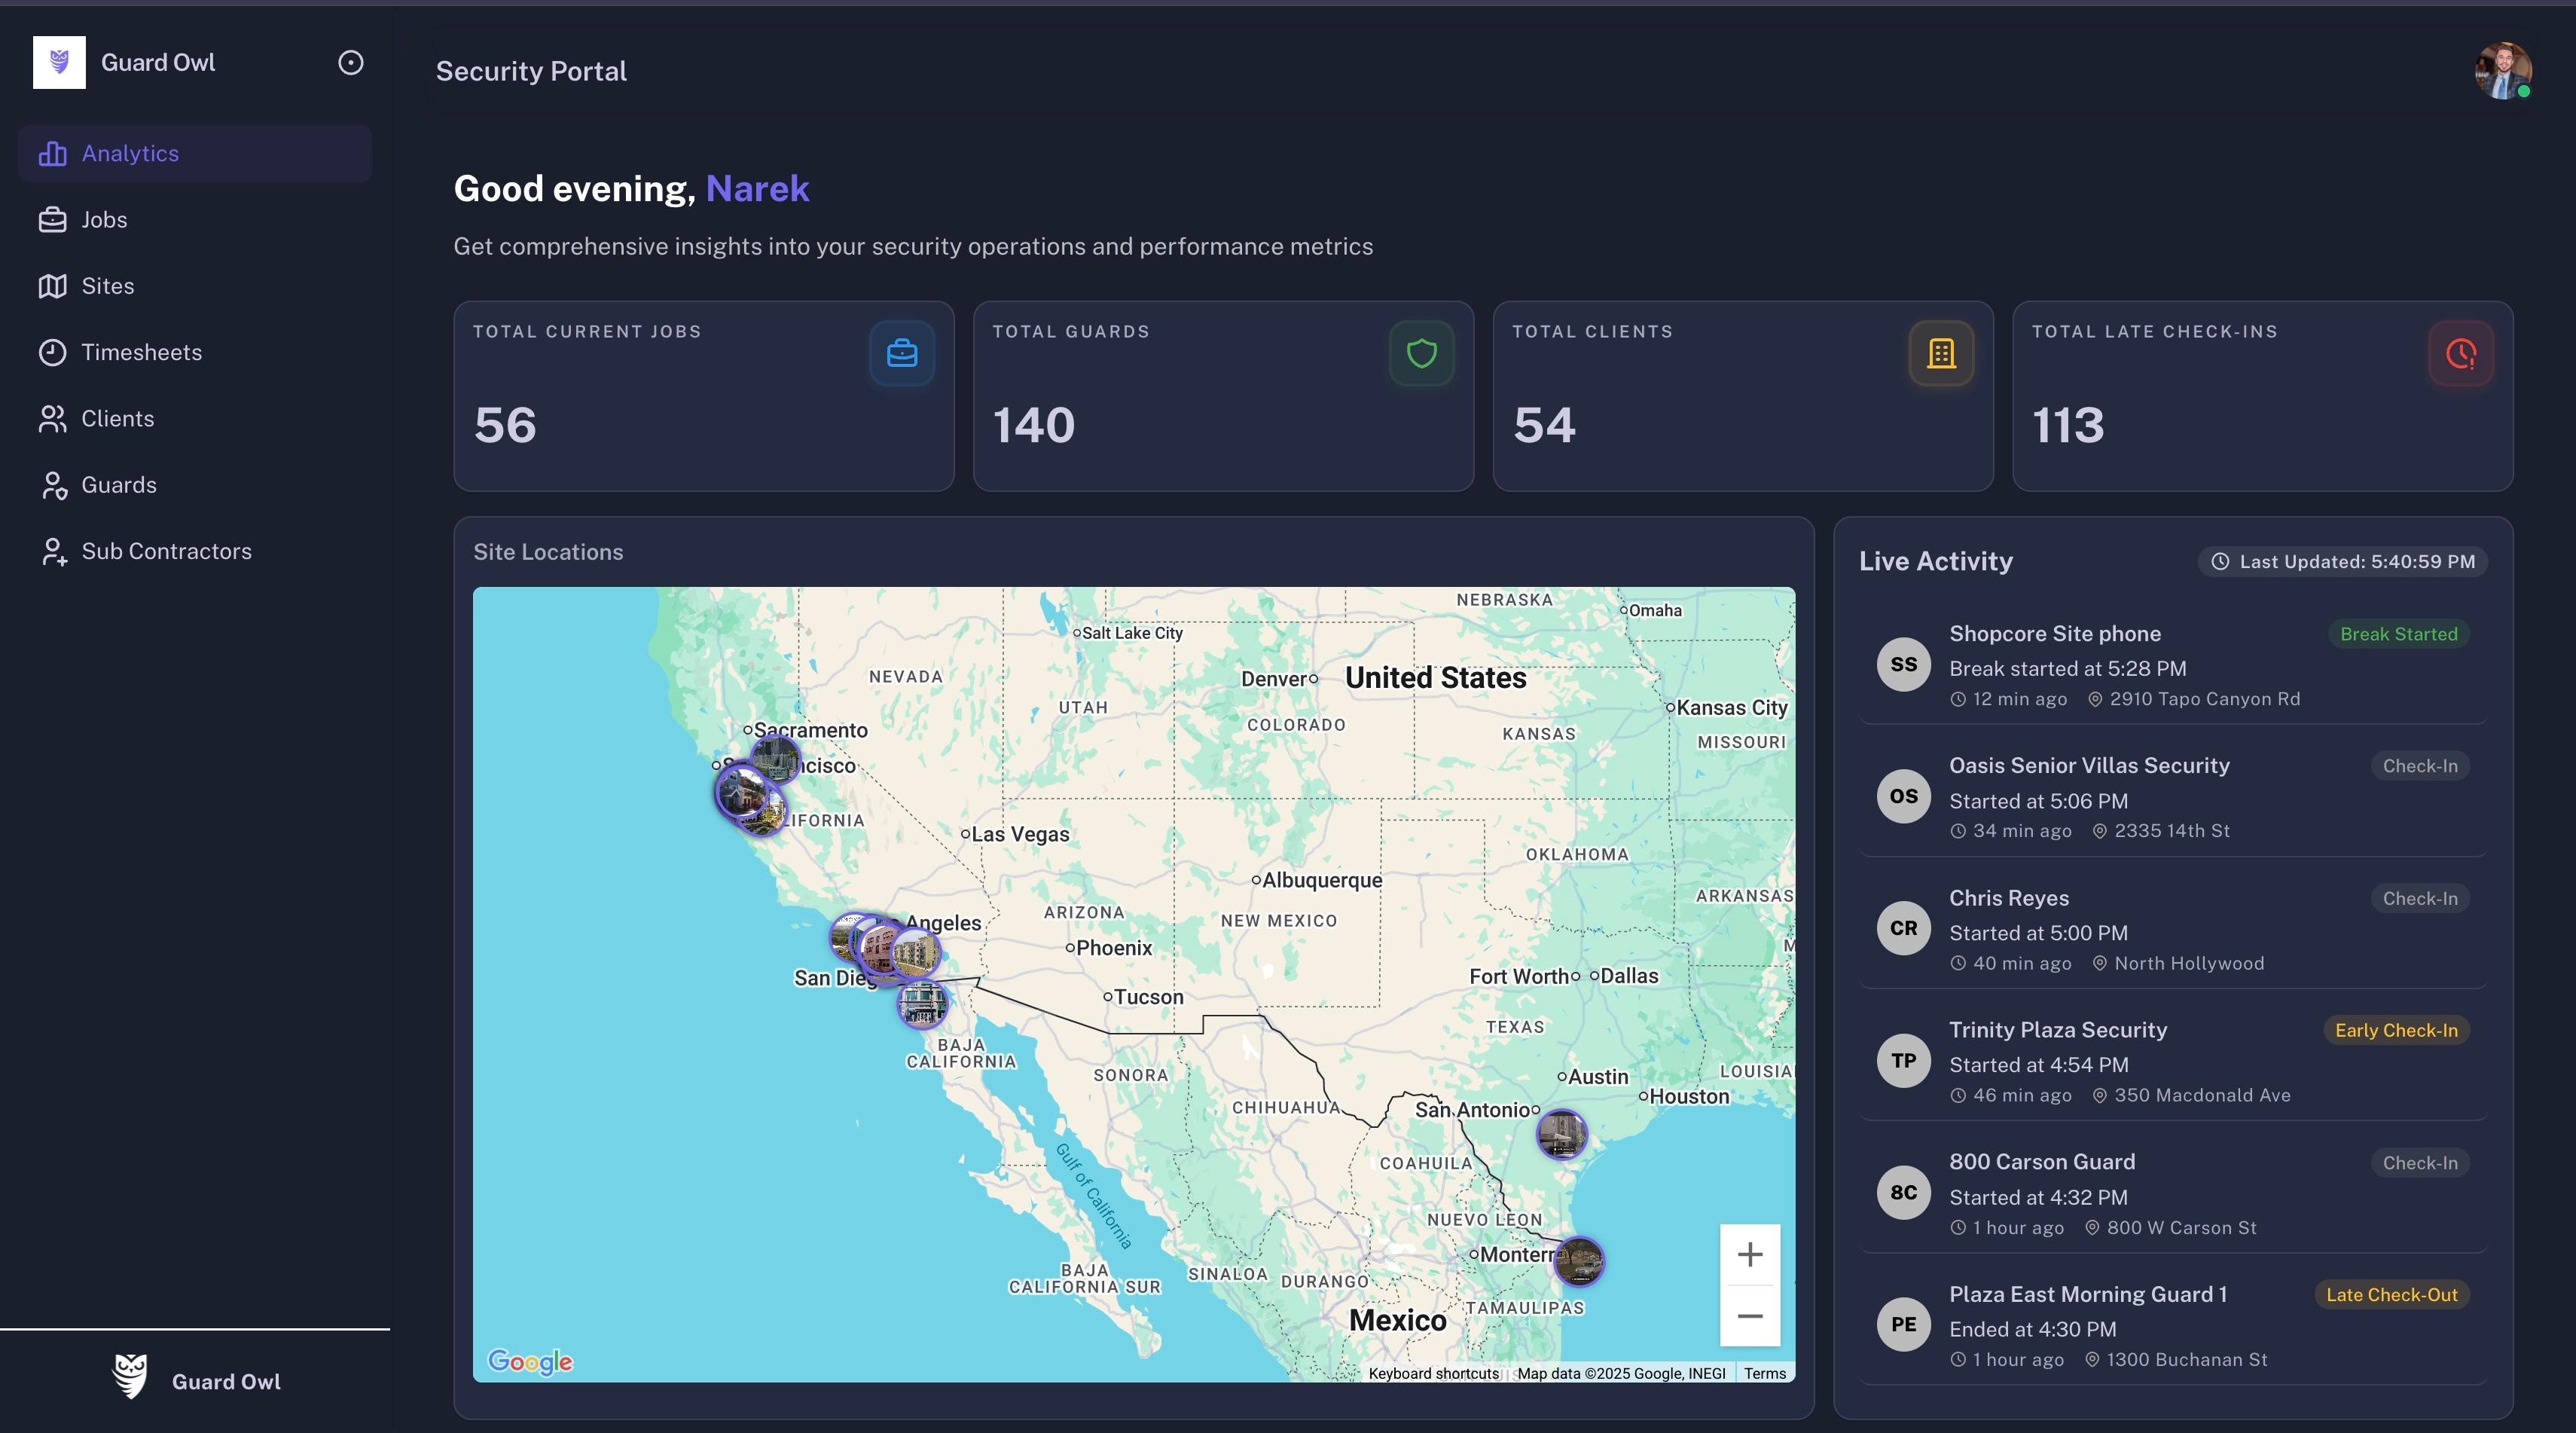This screenshot has height=1433, width=2576.
Task: Select the Jobs briefcase icon in sidebar
Action: click(x=53, y=219)
